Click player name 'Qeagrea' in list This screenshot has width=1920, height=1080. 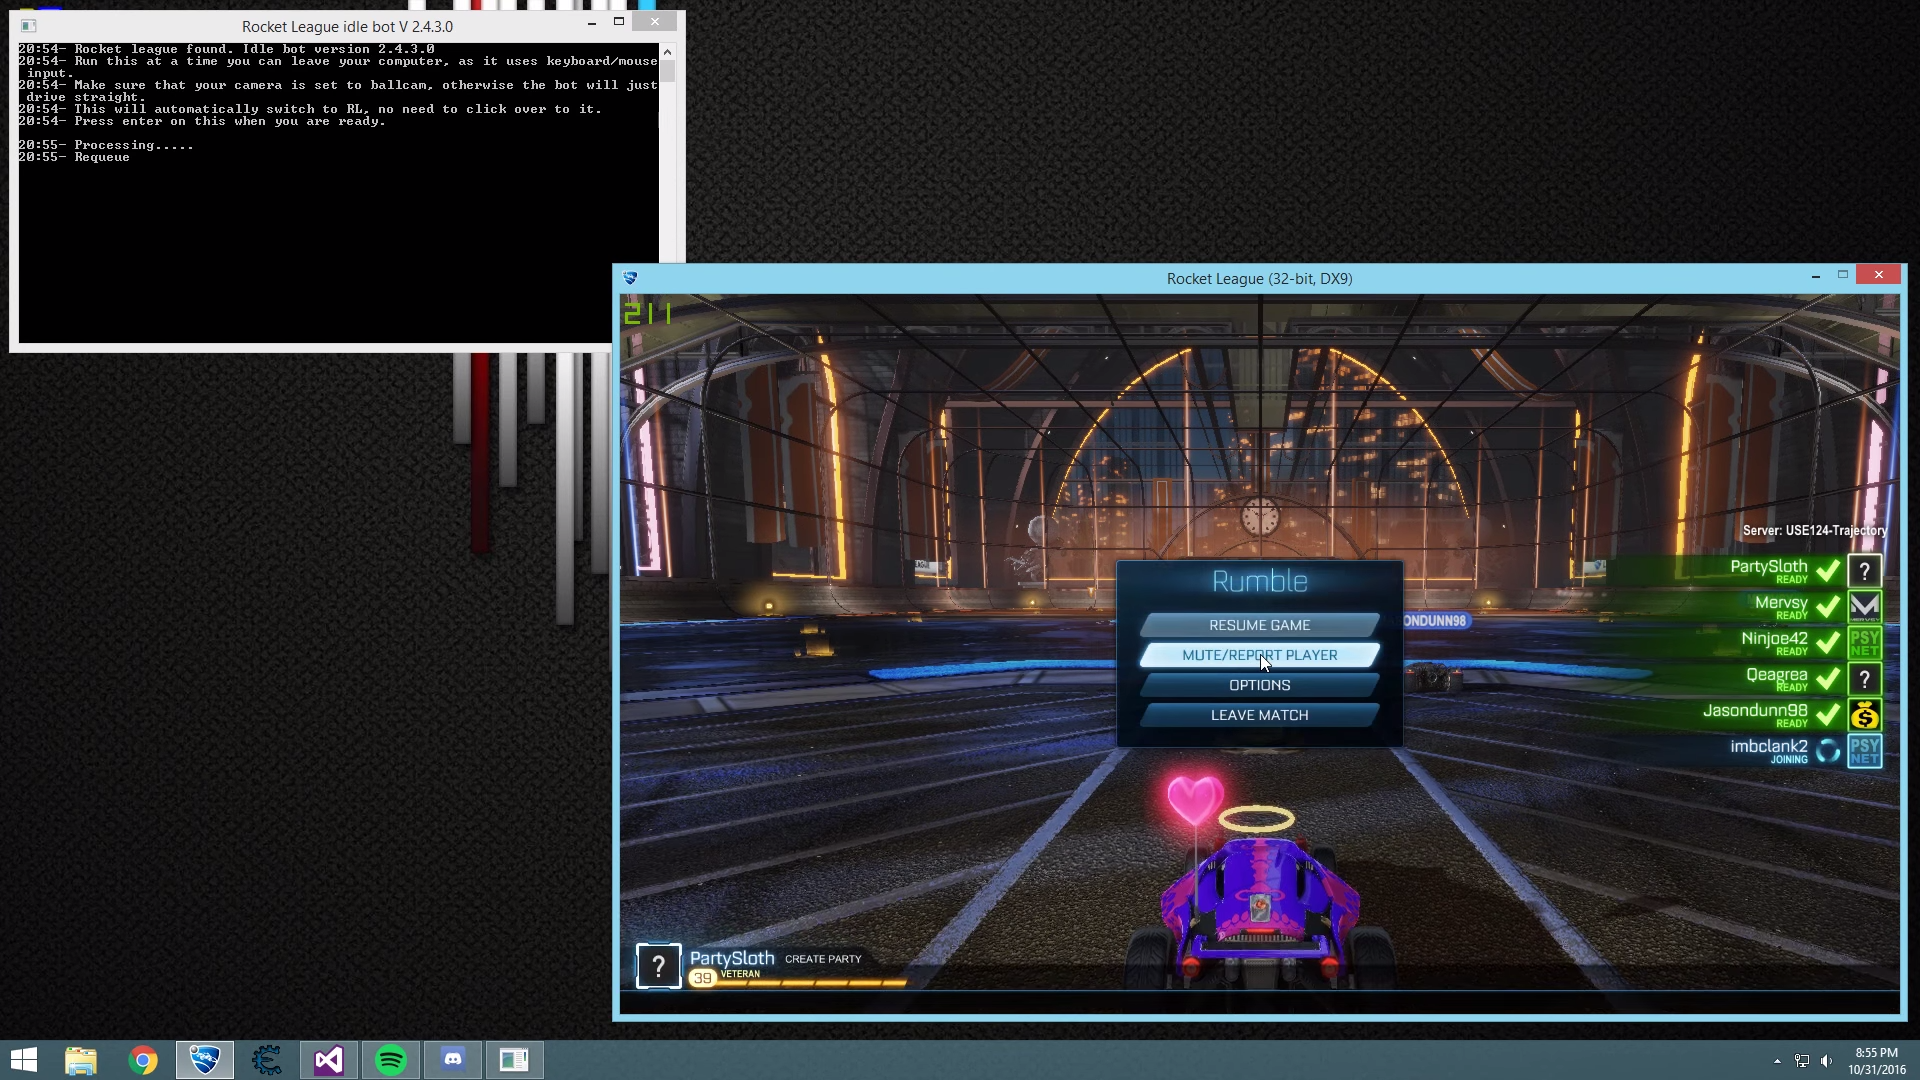click(1776, 675)
